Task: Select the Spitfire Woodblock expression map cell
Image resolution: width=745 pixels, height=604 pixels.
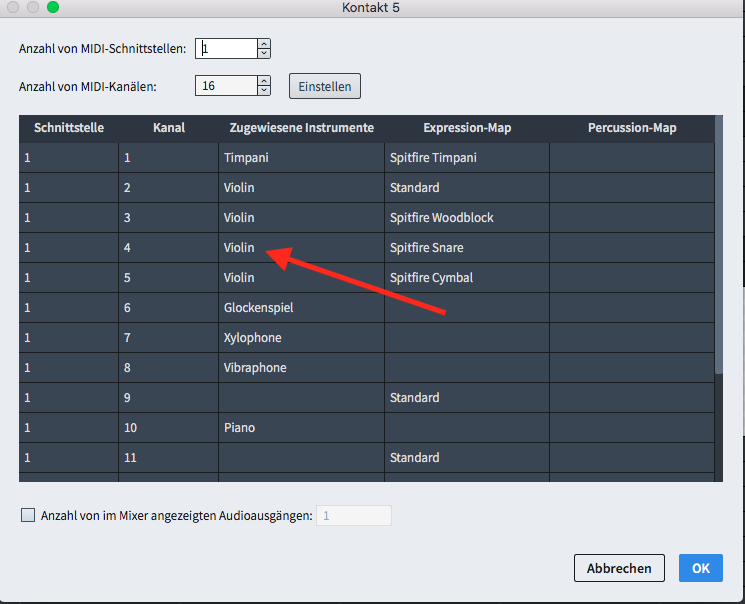Action: [467, 218]
